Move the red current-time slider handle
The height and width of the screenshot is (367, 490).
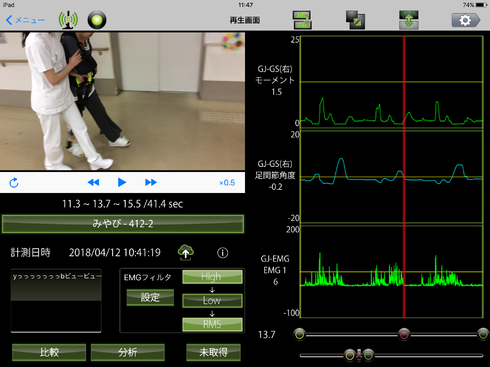(404, 334)
